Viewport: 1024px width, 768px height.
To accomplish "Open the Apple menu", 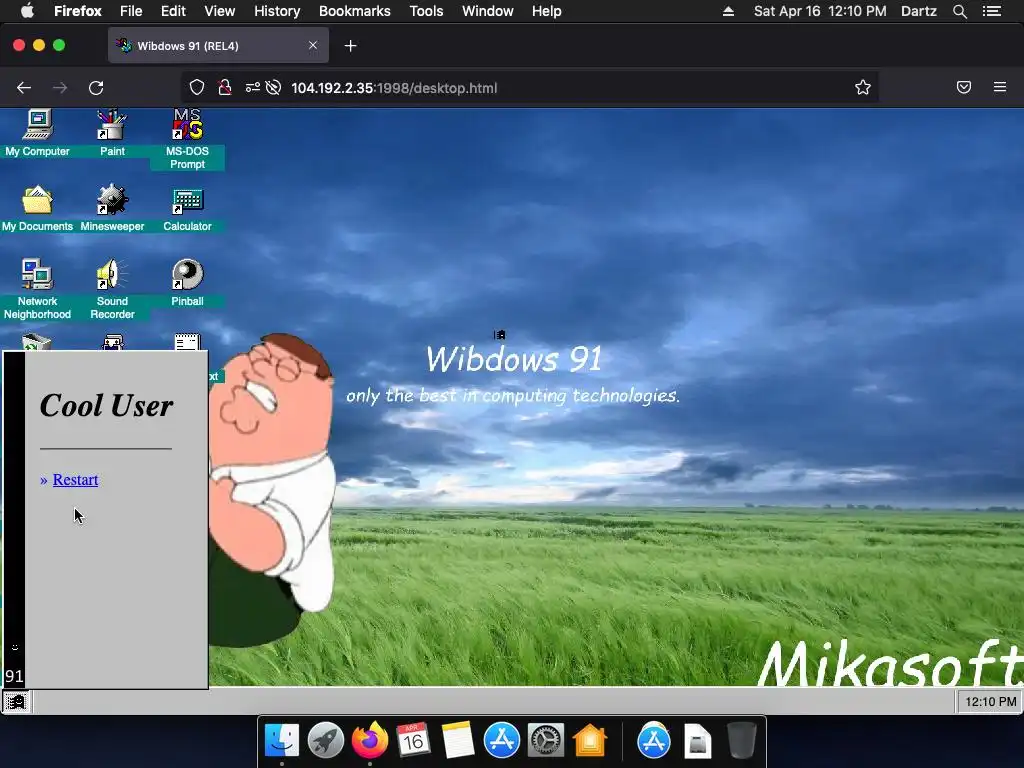I will tap(27, 11).
